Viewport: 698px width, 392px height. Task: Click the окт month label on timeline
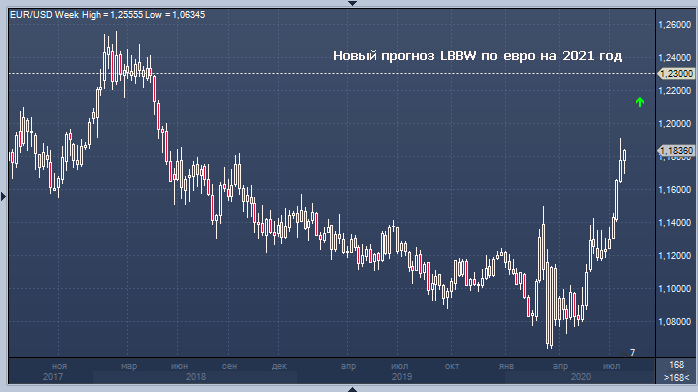point(451,366)
